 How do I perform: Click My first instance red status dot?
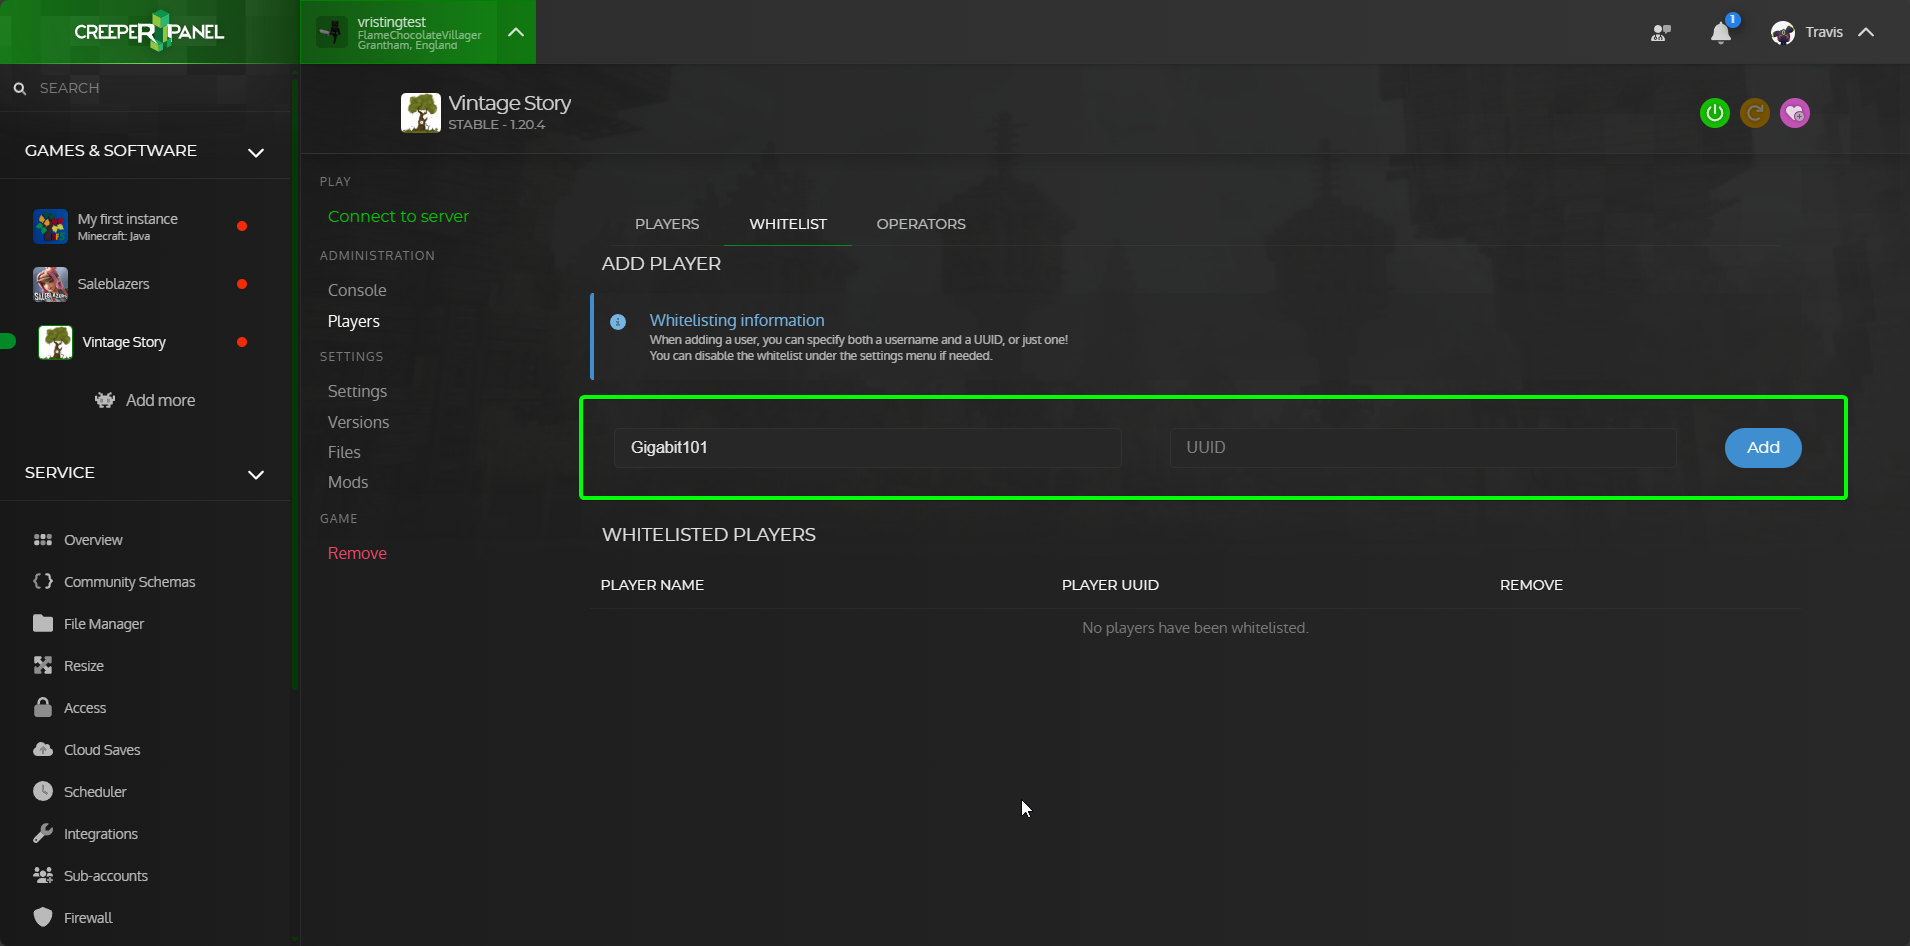(x=242, y=226)
